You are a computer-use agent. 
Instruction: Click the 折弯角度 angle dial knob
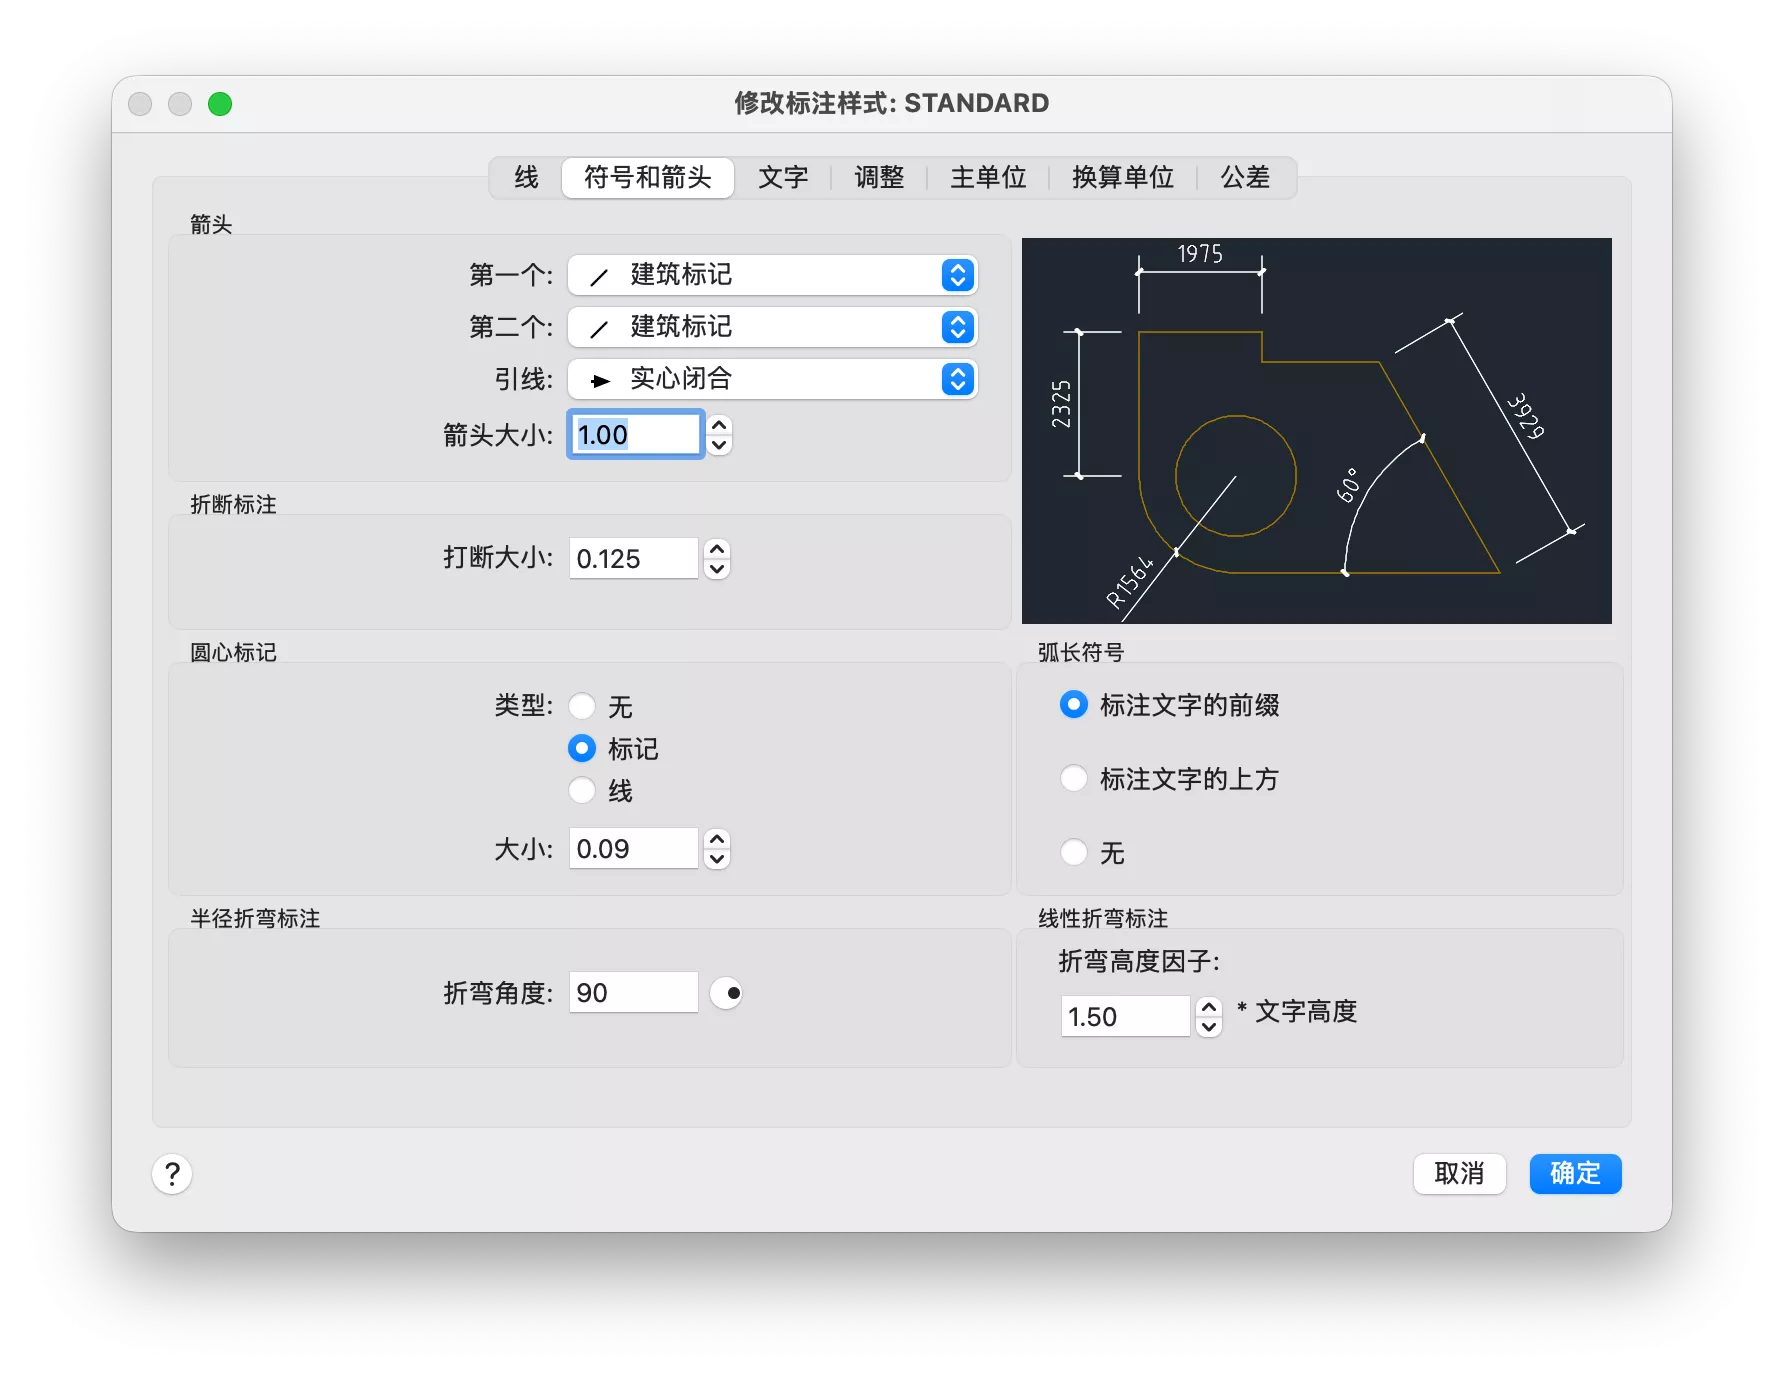(x=726, y=993)
